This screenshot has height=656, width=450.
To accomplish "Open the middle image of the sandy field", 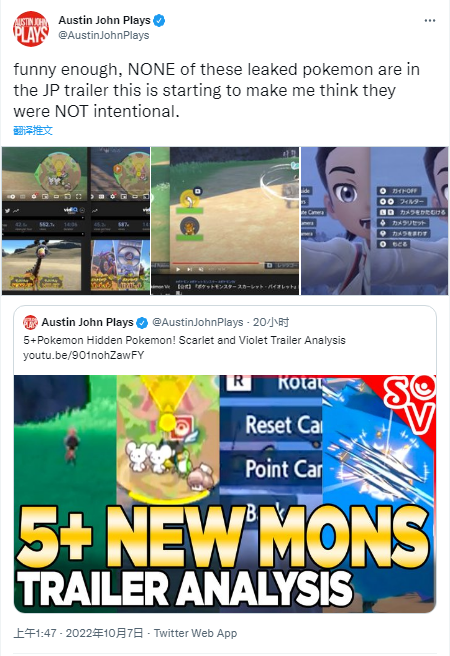I will 225,221.
